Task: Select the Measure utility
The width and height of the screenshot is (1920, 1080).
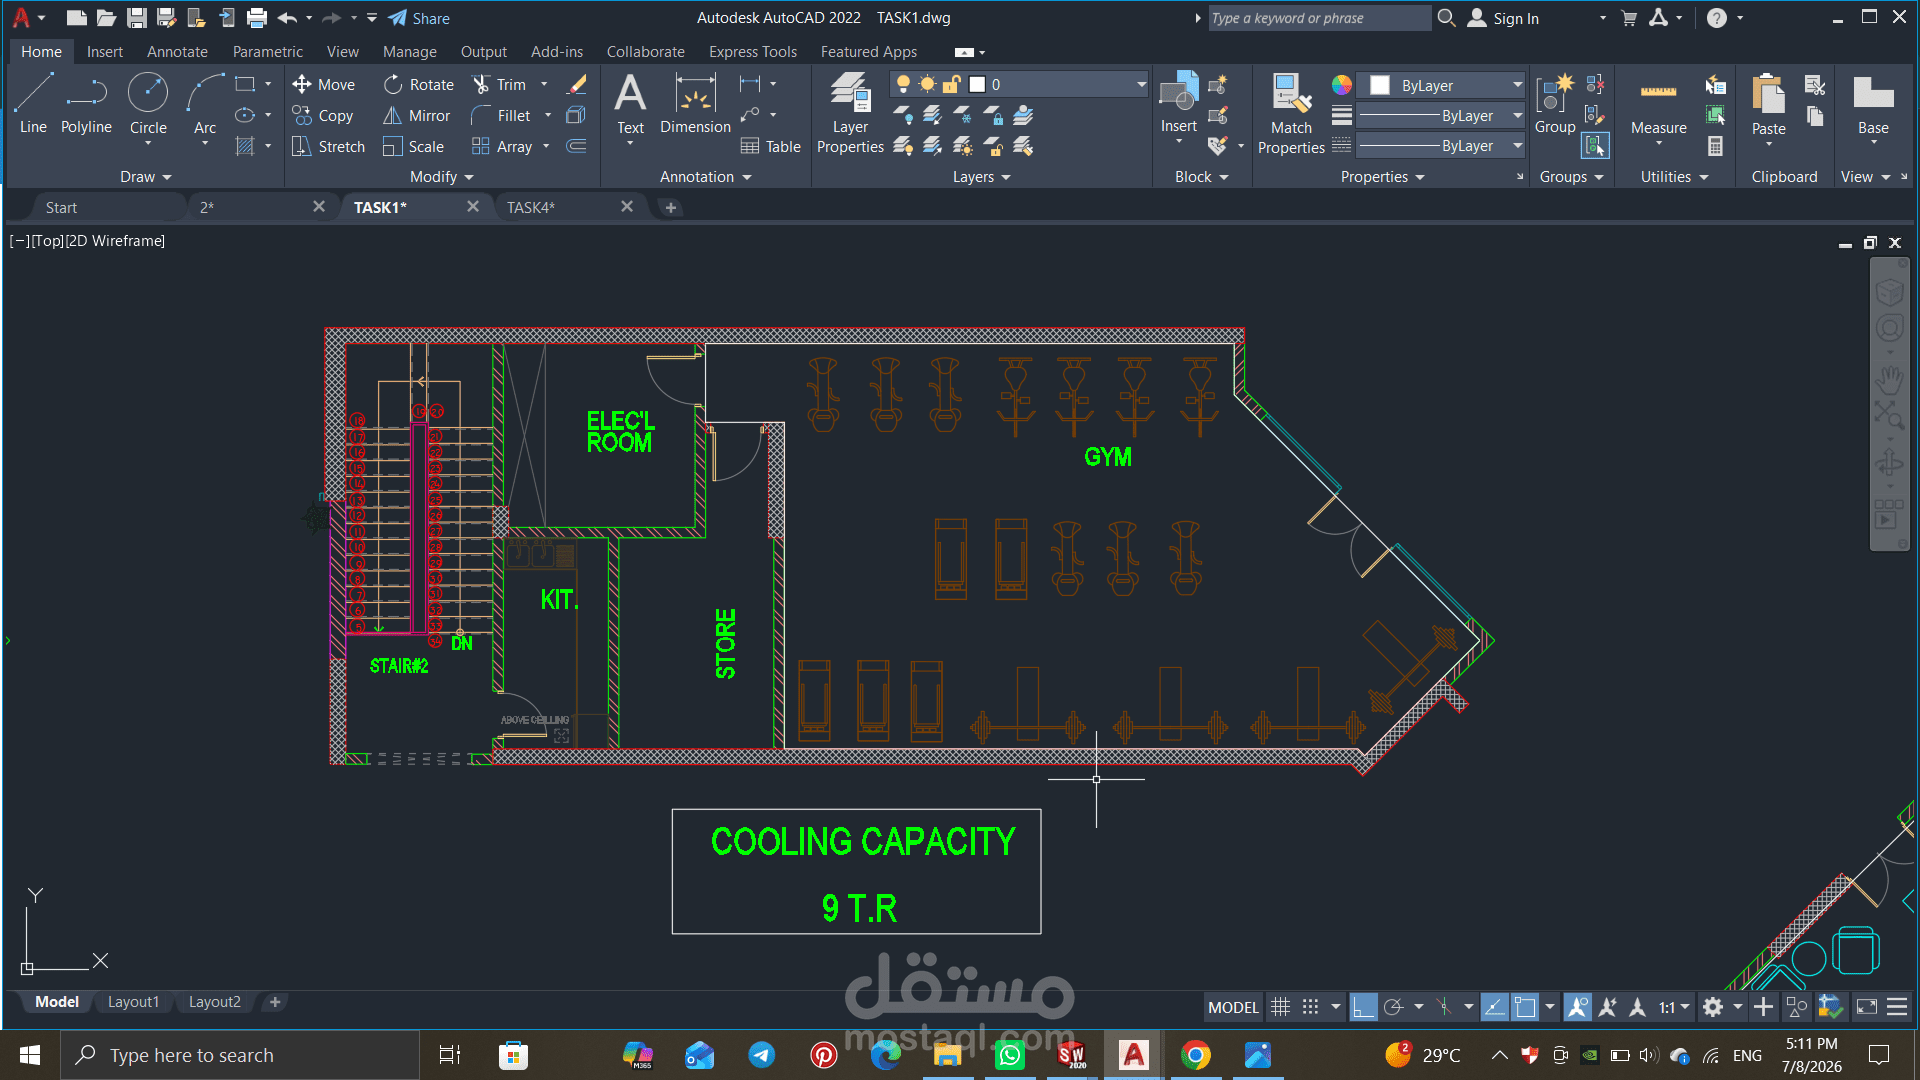Action: click(1658, 103)
